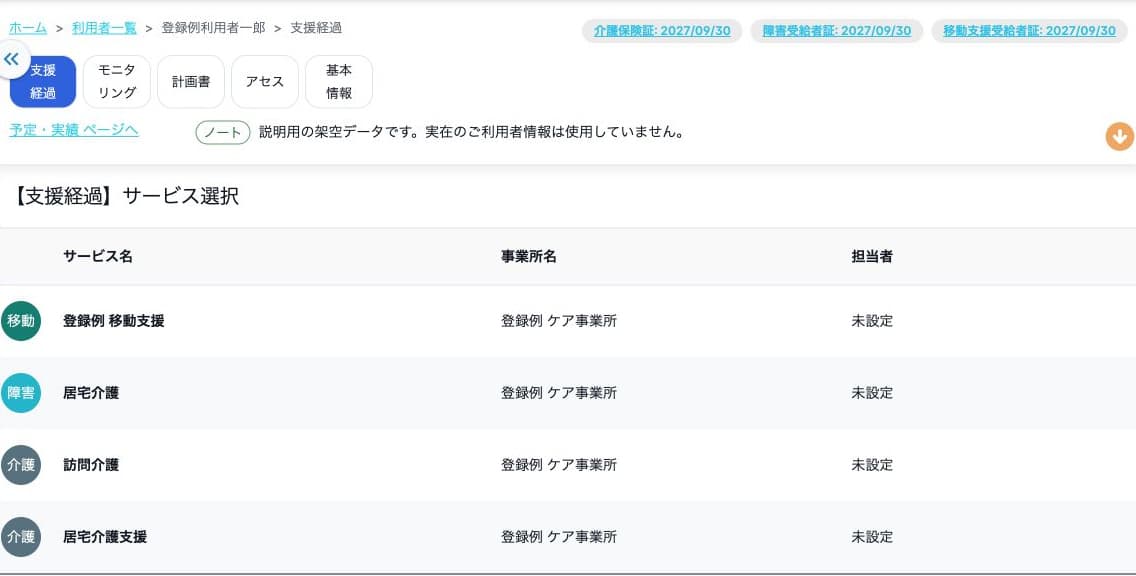The height and width of the screenshot is (576, 1136).
Task: Collapse sidebar with double-chevron icon
Action: 12,59
